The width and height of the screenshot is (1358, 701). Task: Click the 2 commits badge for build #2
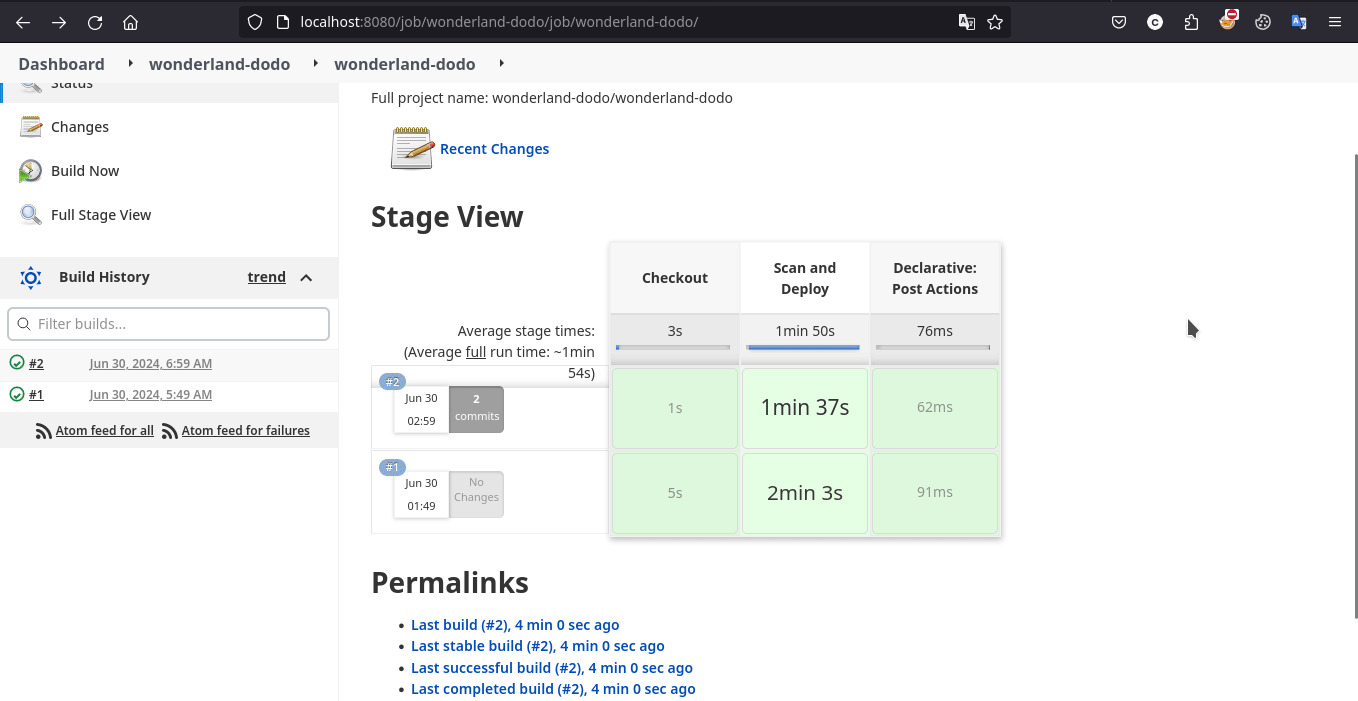pos(476,408)
